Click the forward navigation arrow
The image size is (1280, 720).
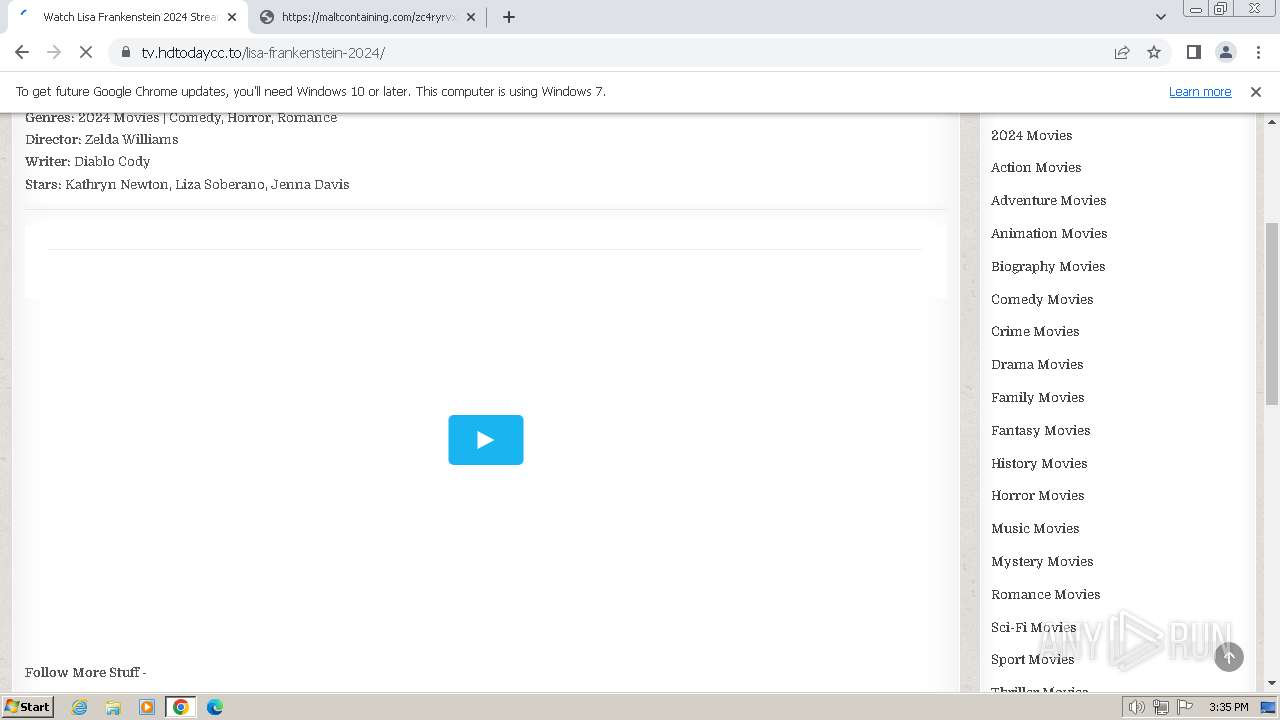(x=54, y=52)
